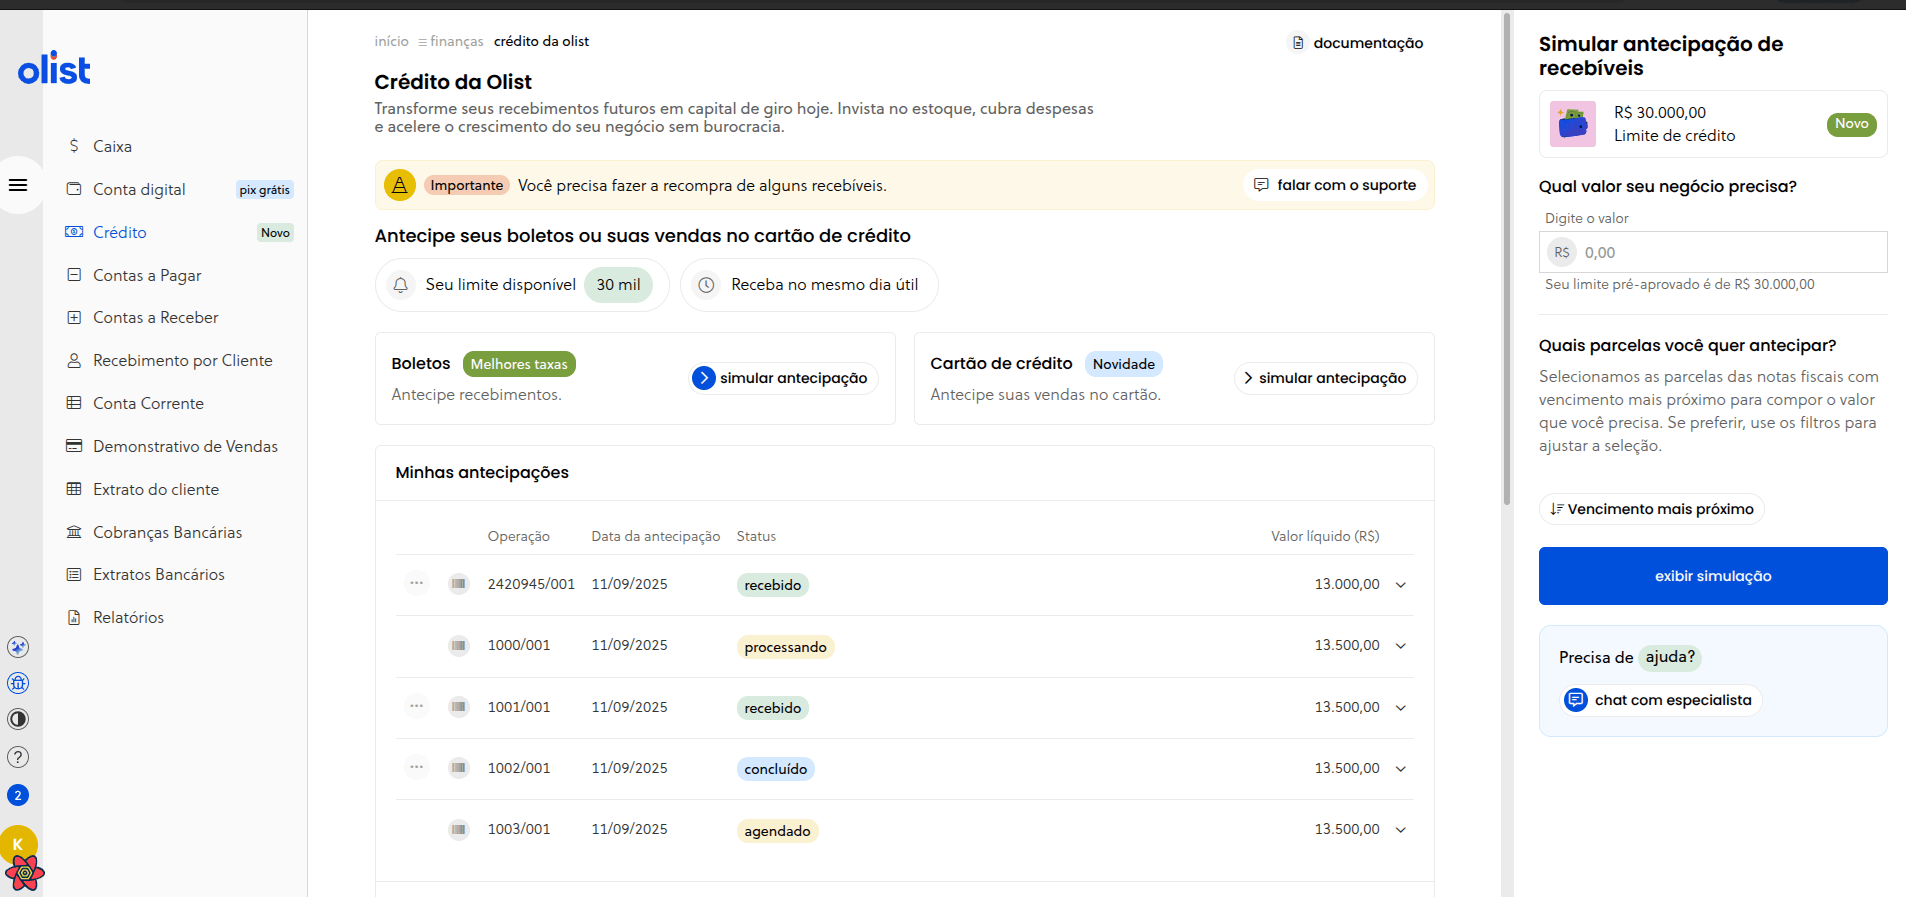Click the table icon for Extrato do cliente
This screenshot has width=1906, height=897.
[74, 489]
